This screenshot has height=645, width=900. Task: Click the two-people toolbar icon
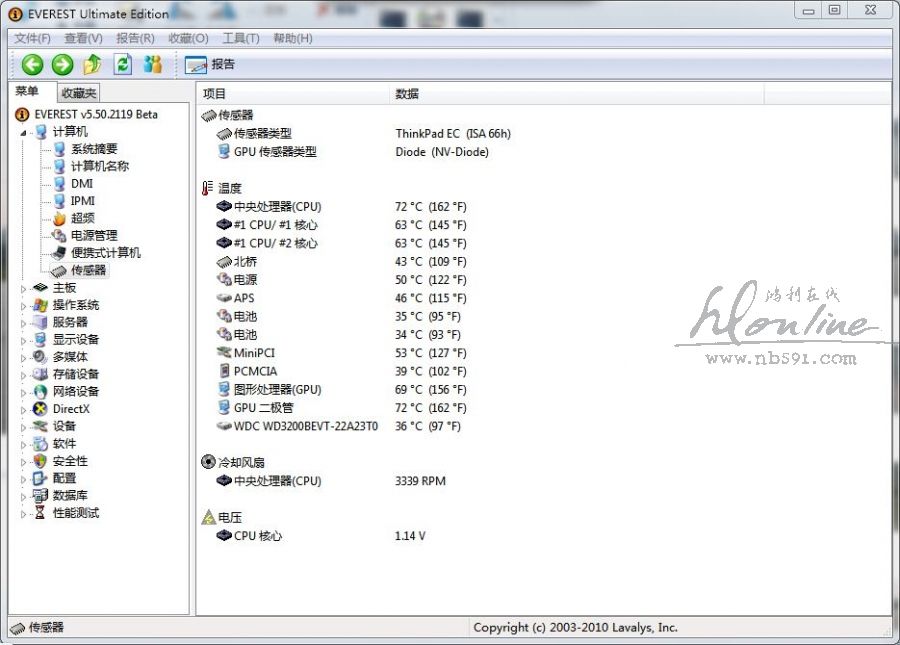152,65
